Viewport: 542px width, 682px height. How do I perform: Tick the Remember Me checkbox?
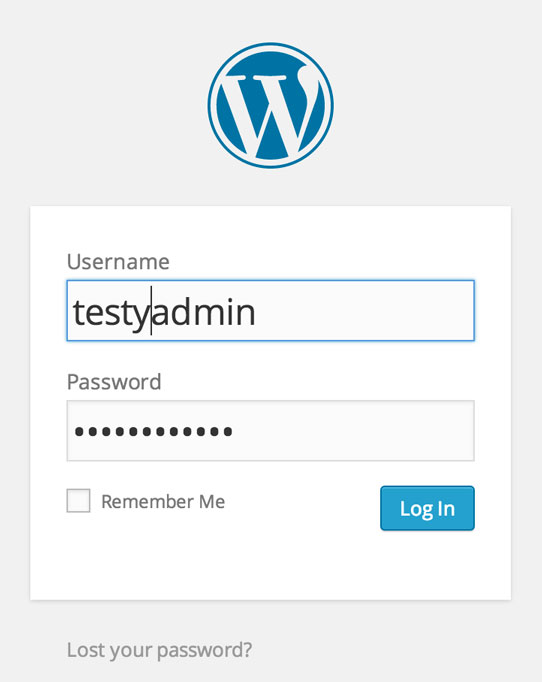click(x=78, y=501)
